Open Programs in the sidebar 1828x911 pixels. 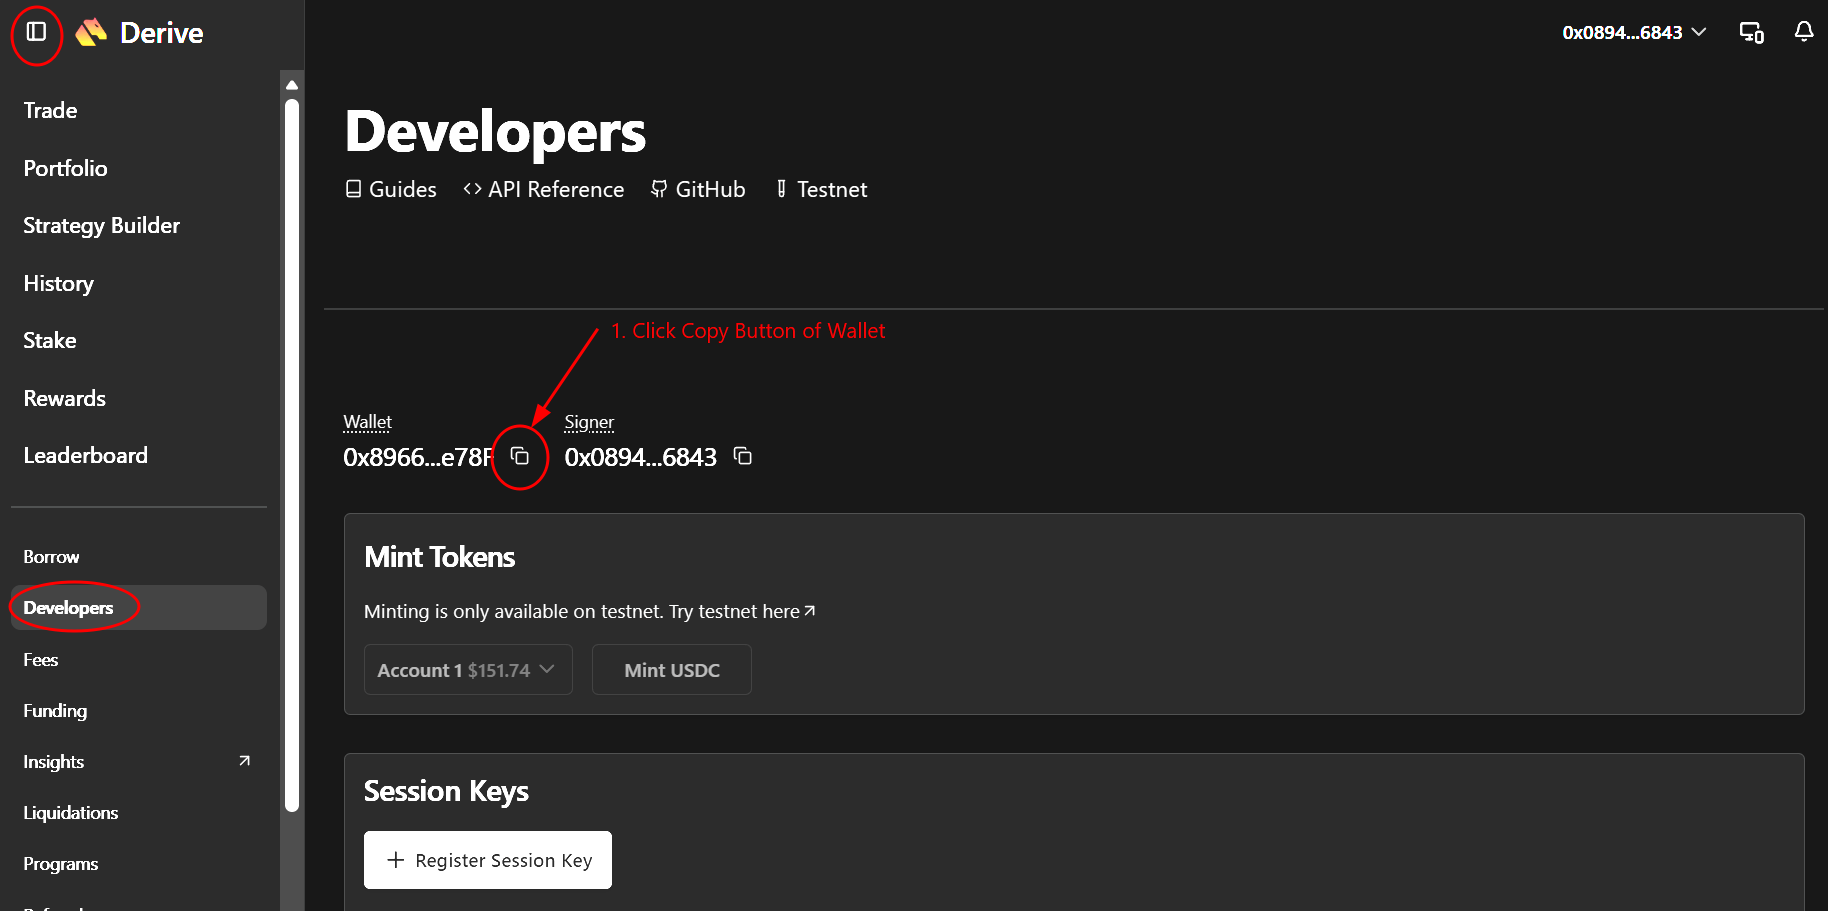point(60,864)
